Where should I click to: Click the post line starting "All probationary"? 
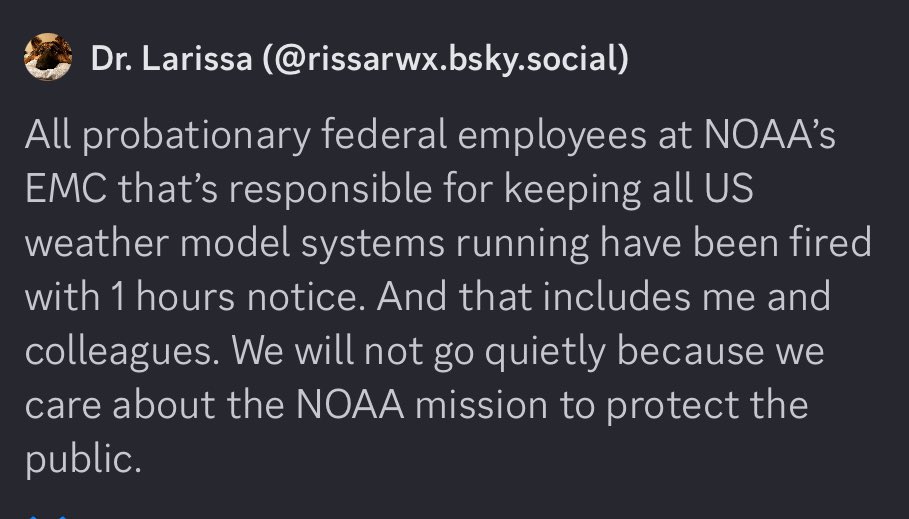[x=430, y=136]
